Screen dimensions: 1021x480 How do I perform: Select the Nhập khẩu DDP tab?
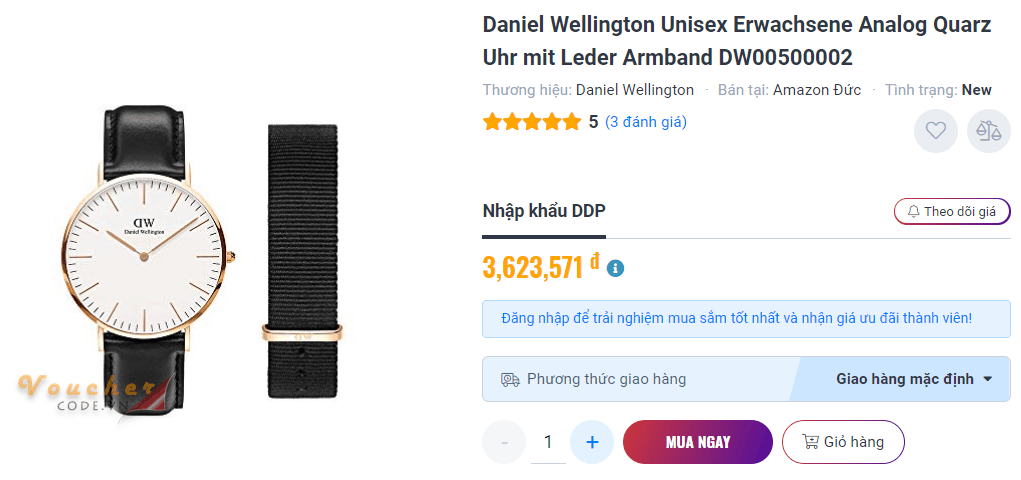[544, 211]
